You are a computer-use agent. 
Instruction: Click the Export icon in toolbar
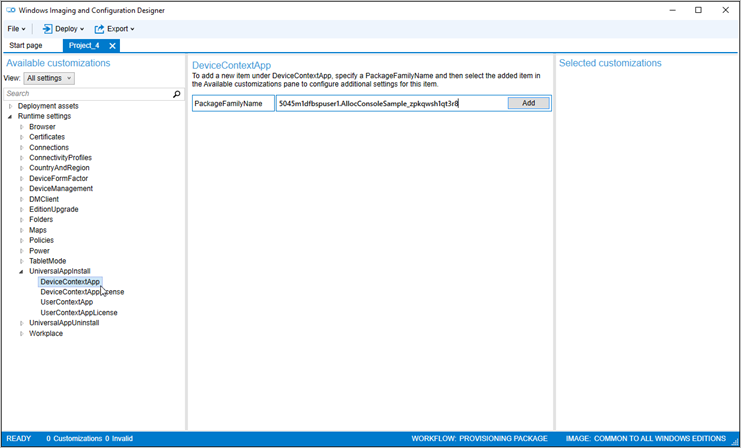point(100,29)
